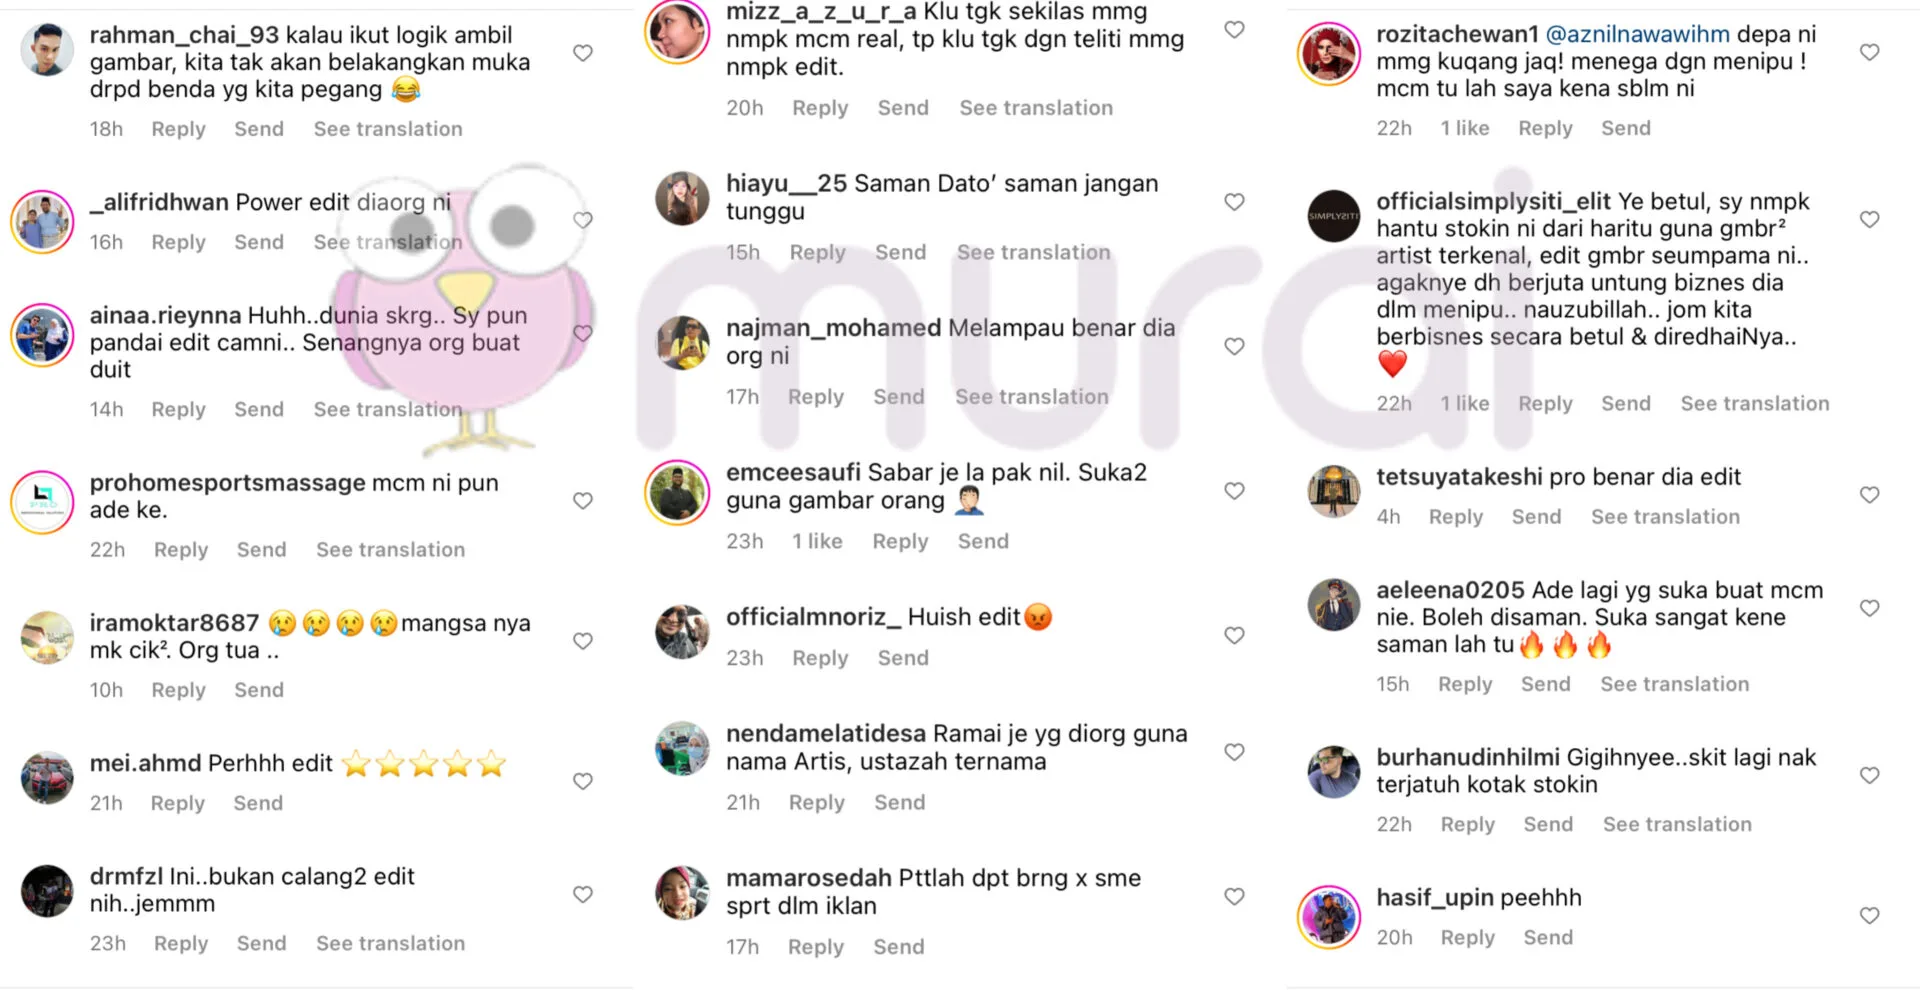Reply to najman_mohamed's comment
The image size is (1920, 990).
pyautogui.click(x=816, y=397)
